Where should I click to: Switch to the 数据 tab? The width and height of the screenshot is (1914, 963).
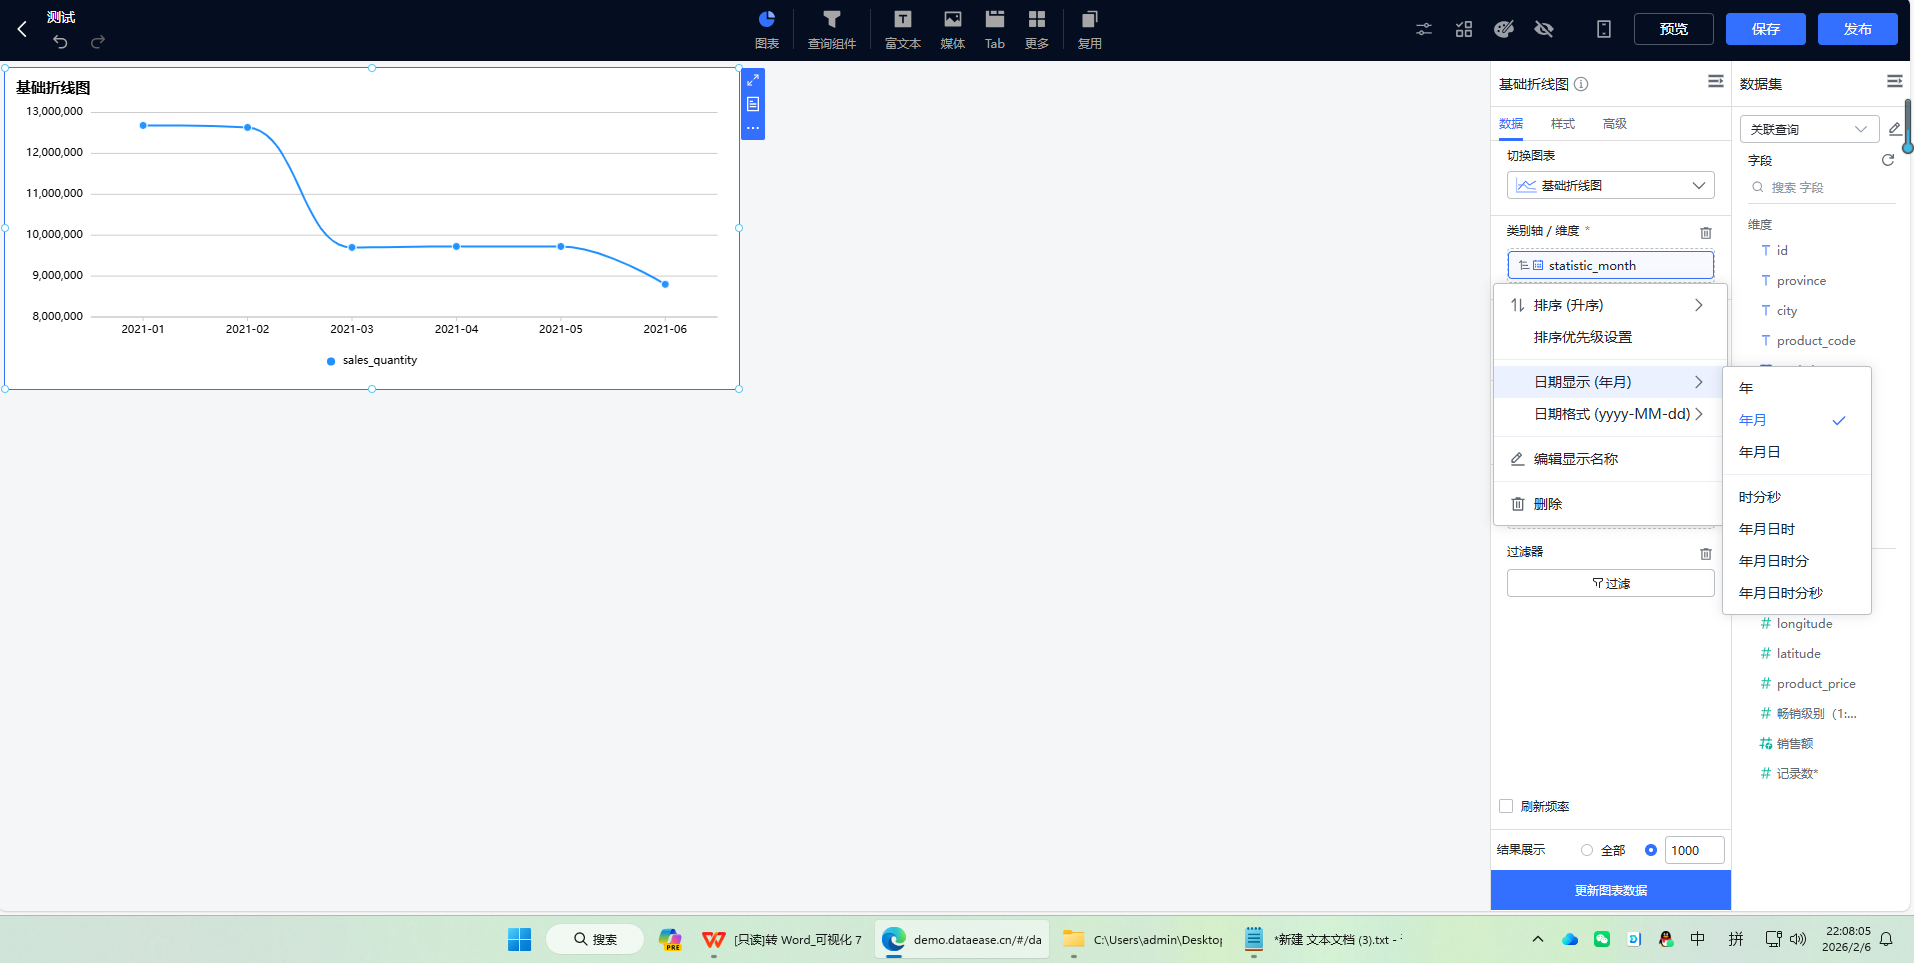1511,124
